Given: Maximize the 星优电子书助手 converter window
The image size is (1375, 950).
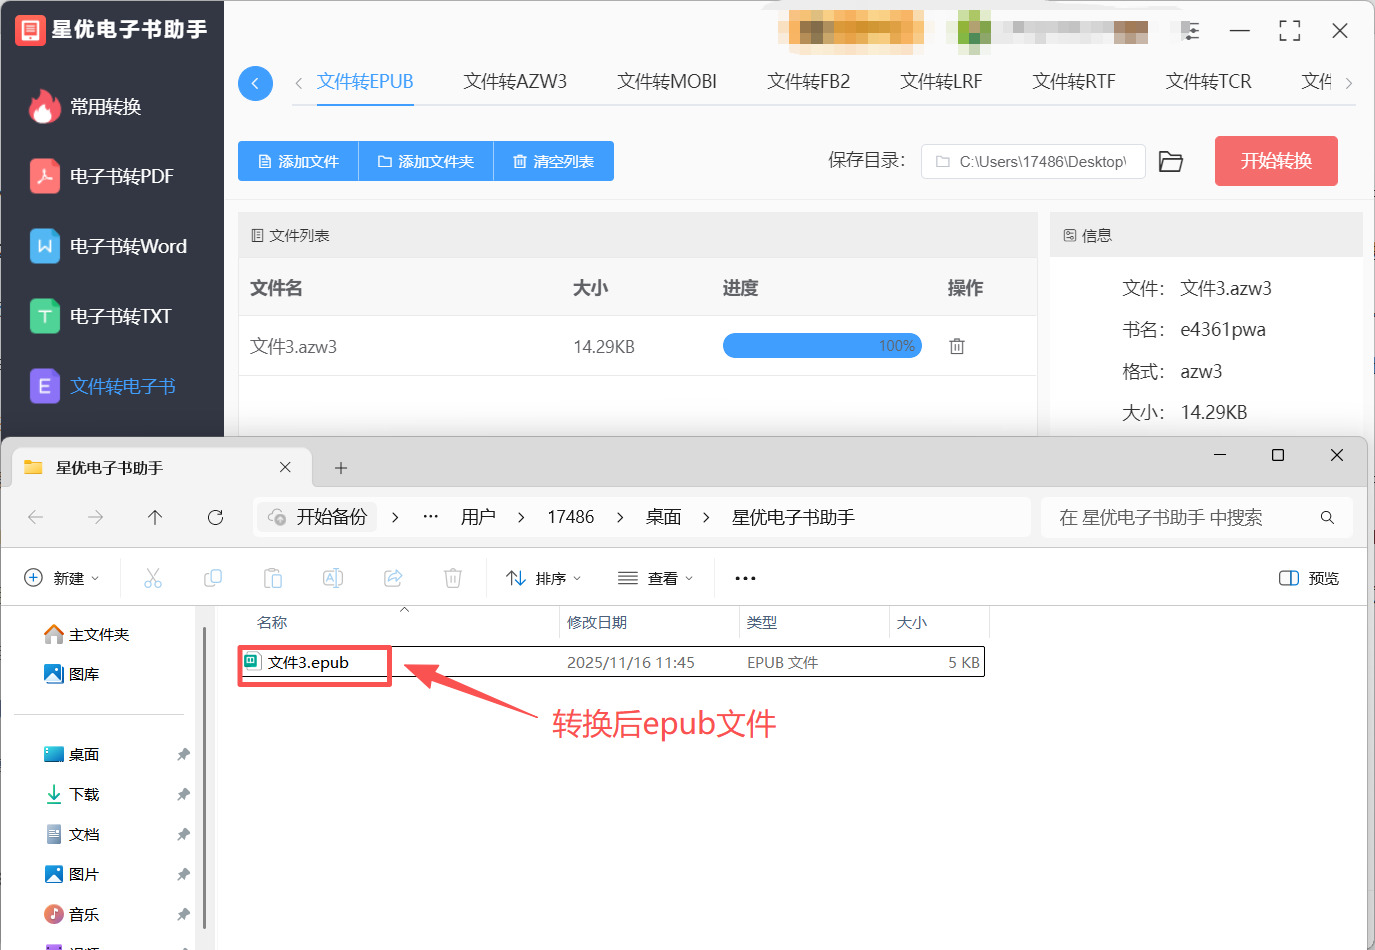Looking at the screenshot, I should (1290, 31).
